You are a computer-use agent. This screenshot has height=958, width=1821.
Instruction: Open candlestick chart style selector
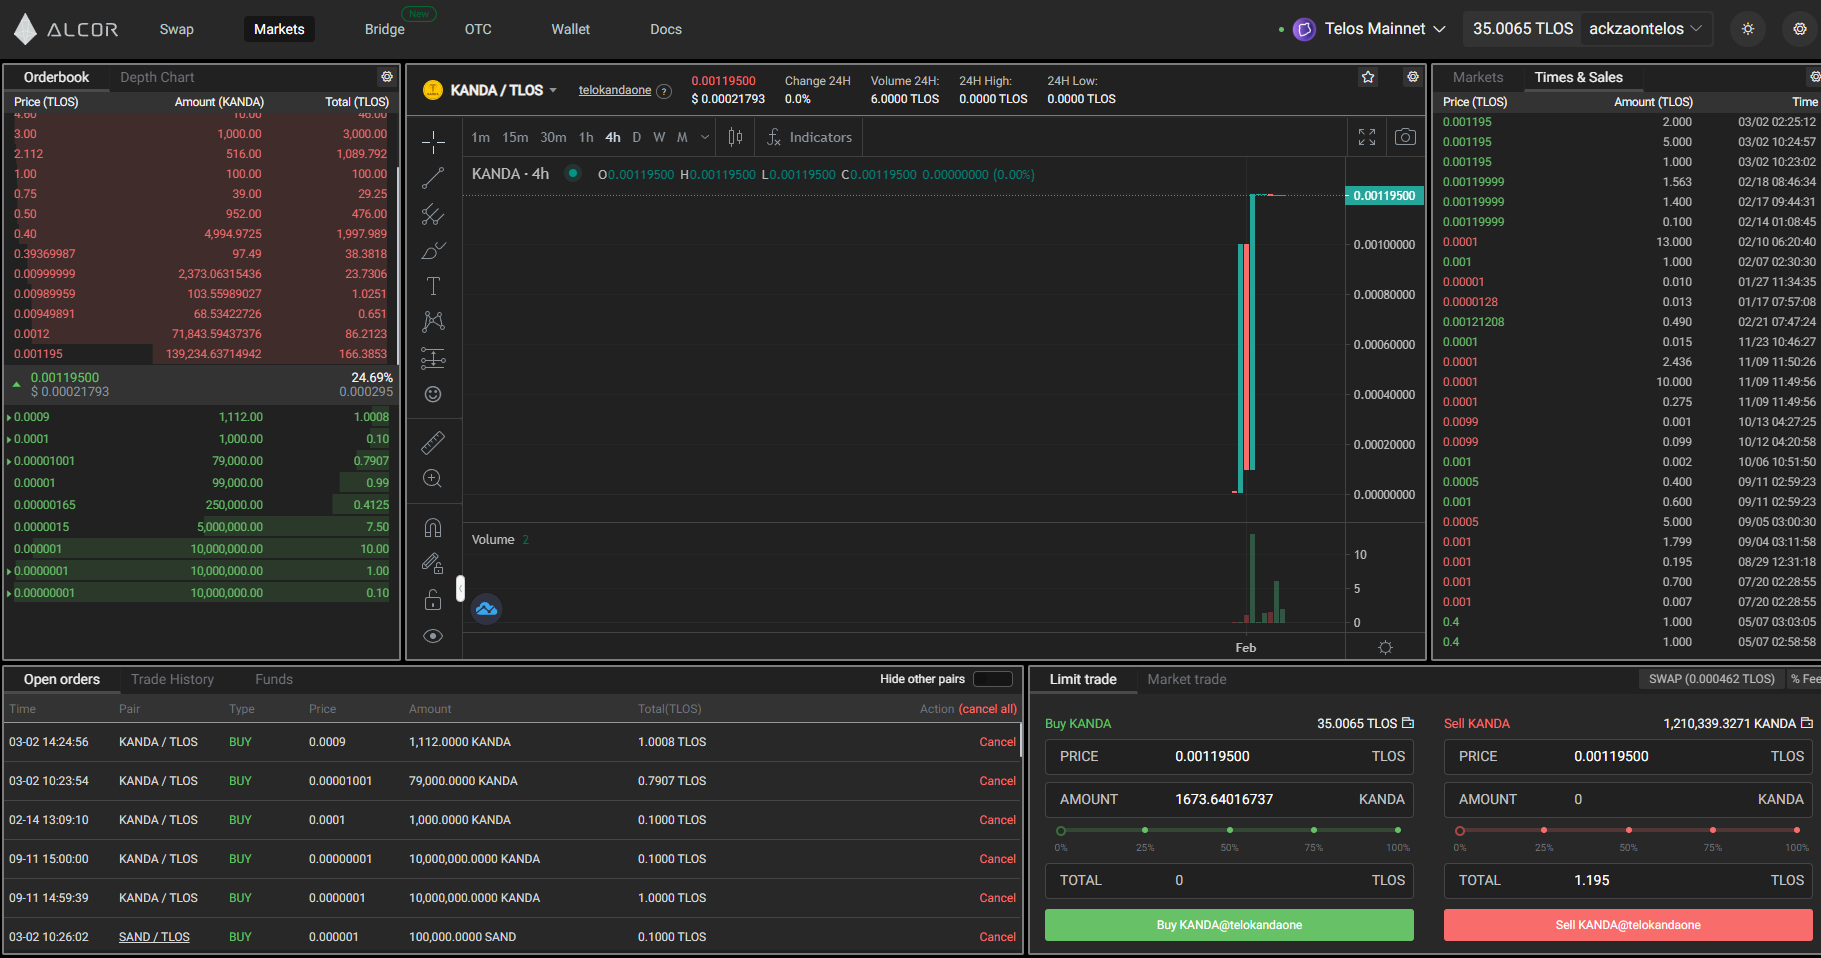point(735,137)
